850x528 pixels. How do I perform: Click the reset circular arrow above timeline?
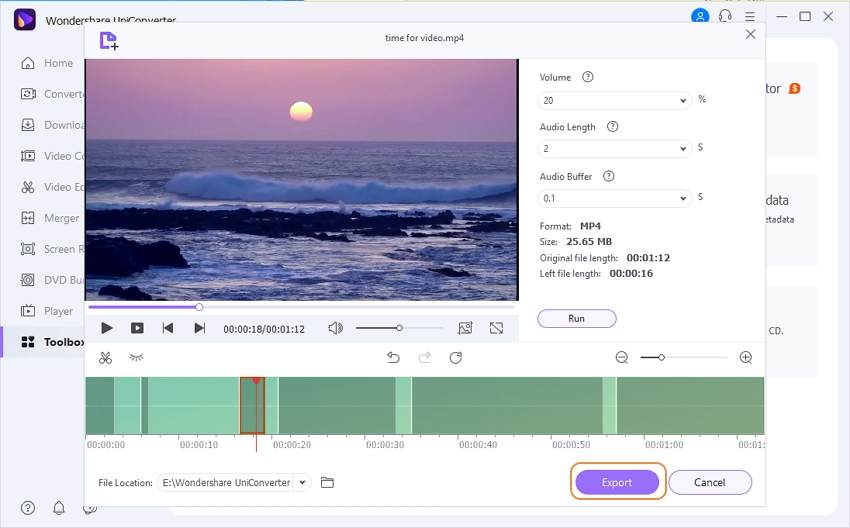click(456, 357)
